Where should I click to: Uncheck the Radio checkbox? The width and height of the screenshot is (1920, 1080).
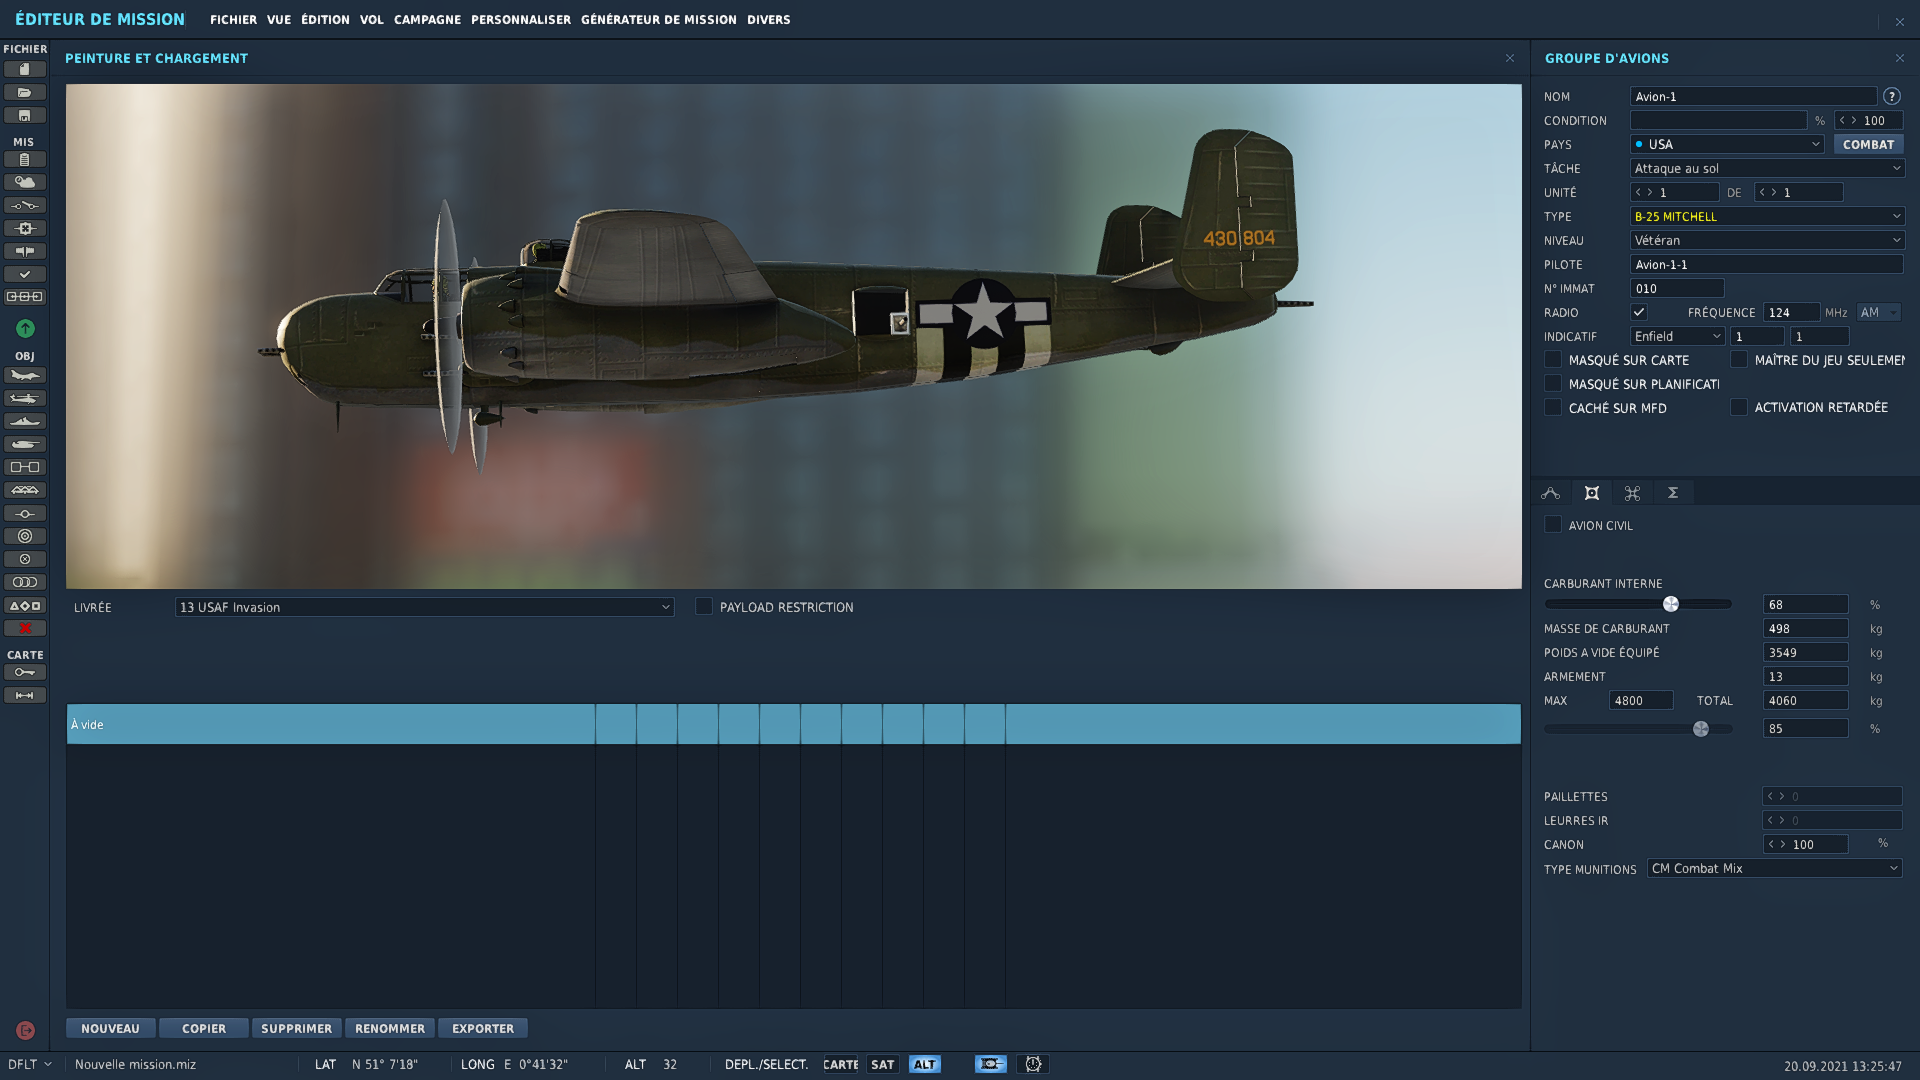pyautogui.click(x=1639, y=312)
